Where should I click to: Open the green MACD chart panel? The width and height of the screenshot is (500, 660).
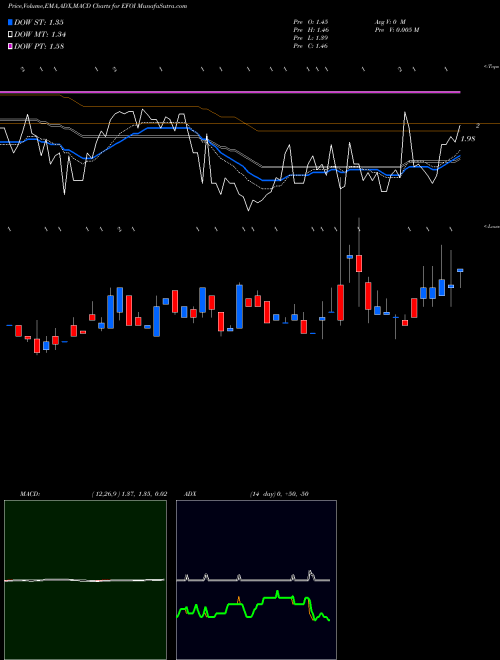85,580
